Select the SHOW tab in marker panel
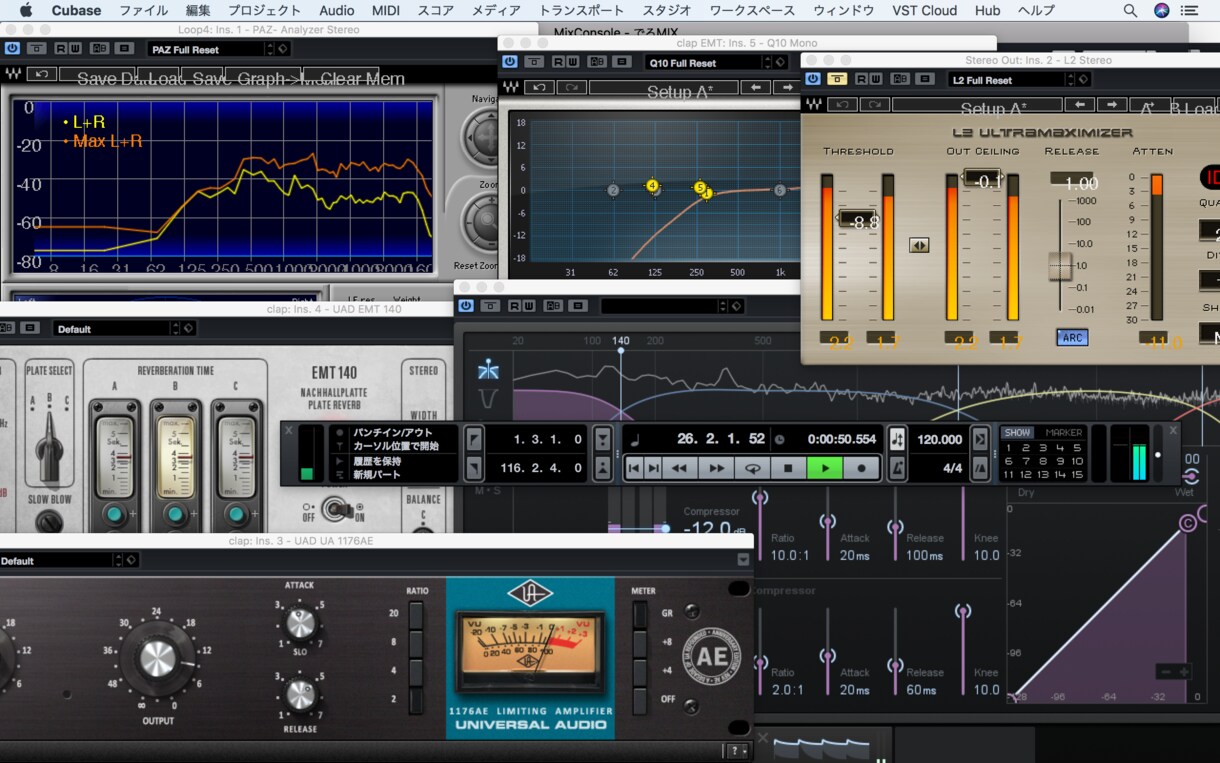The image size is (1220, 763). tap(1017, 433)
